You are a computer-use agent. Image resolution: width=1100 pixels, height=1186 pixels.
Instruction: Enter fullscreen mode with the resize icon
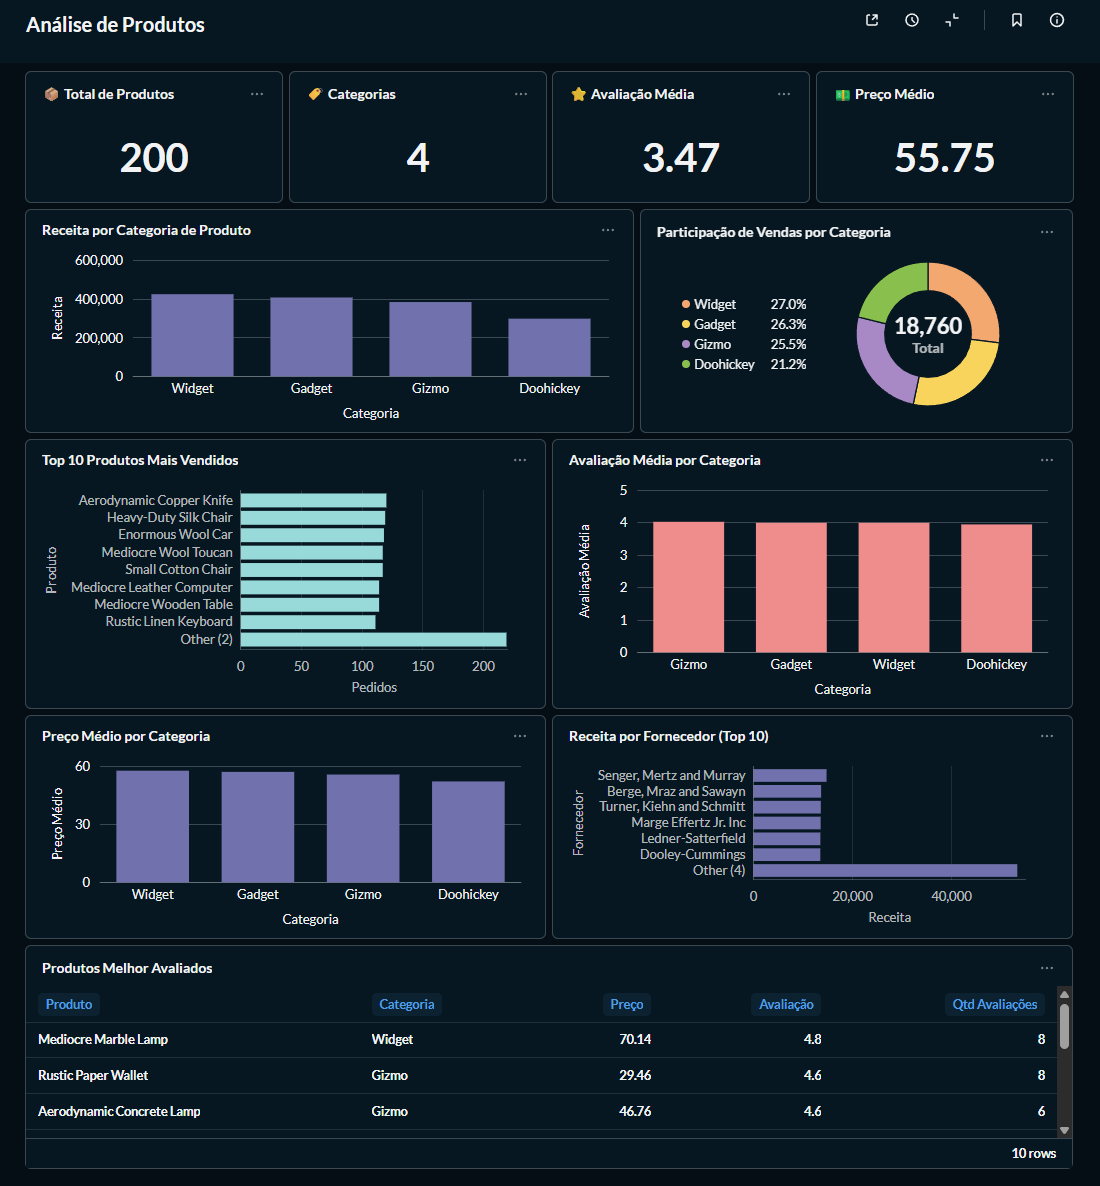(x=951, y=19)
